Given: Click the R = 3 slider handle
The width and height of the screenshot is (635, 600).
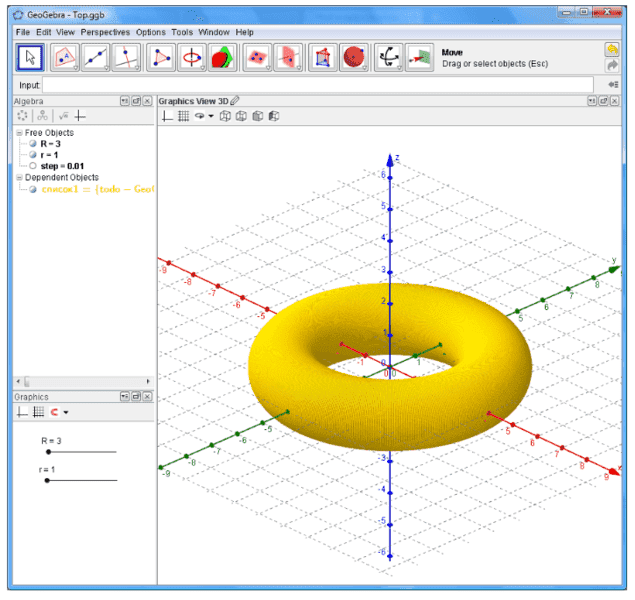Looking at the screenshot, I should [48, 452].
